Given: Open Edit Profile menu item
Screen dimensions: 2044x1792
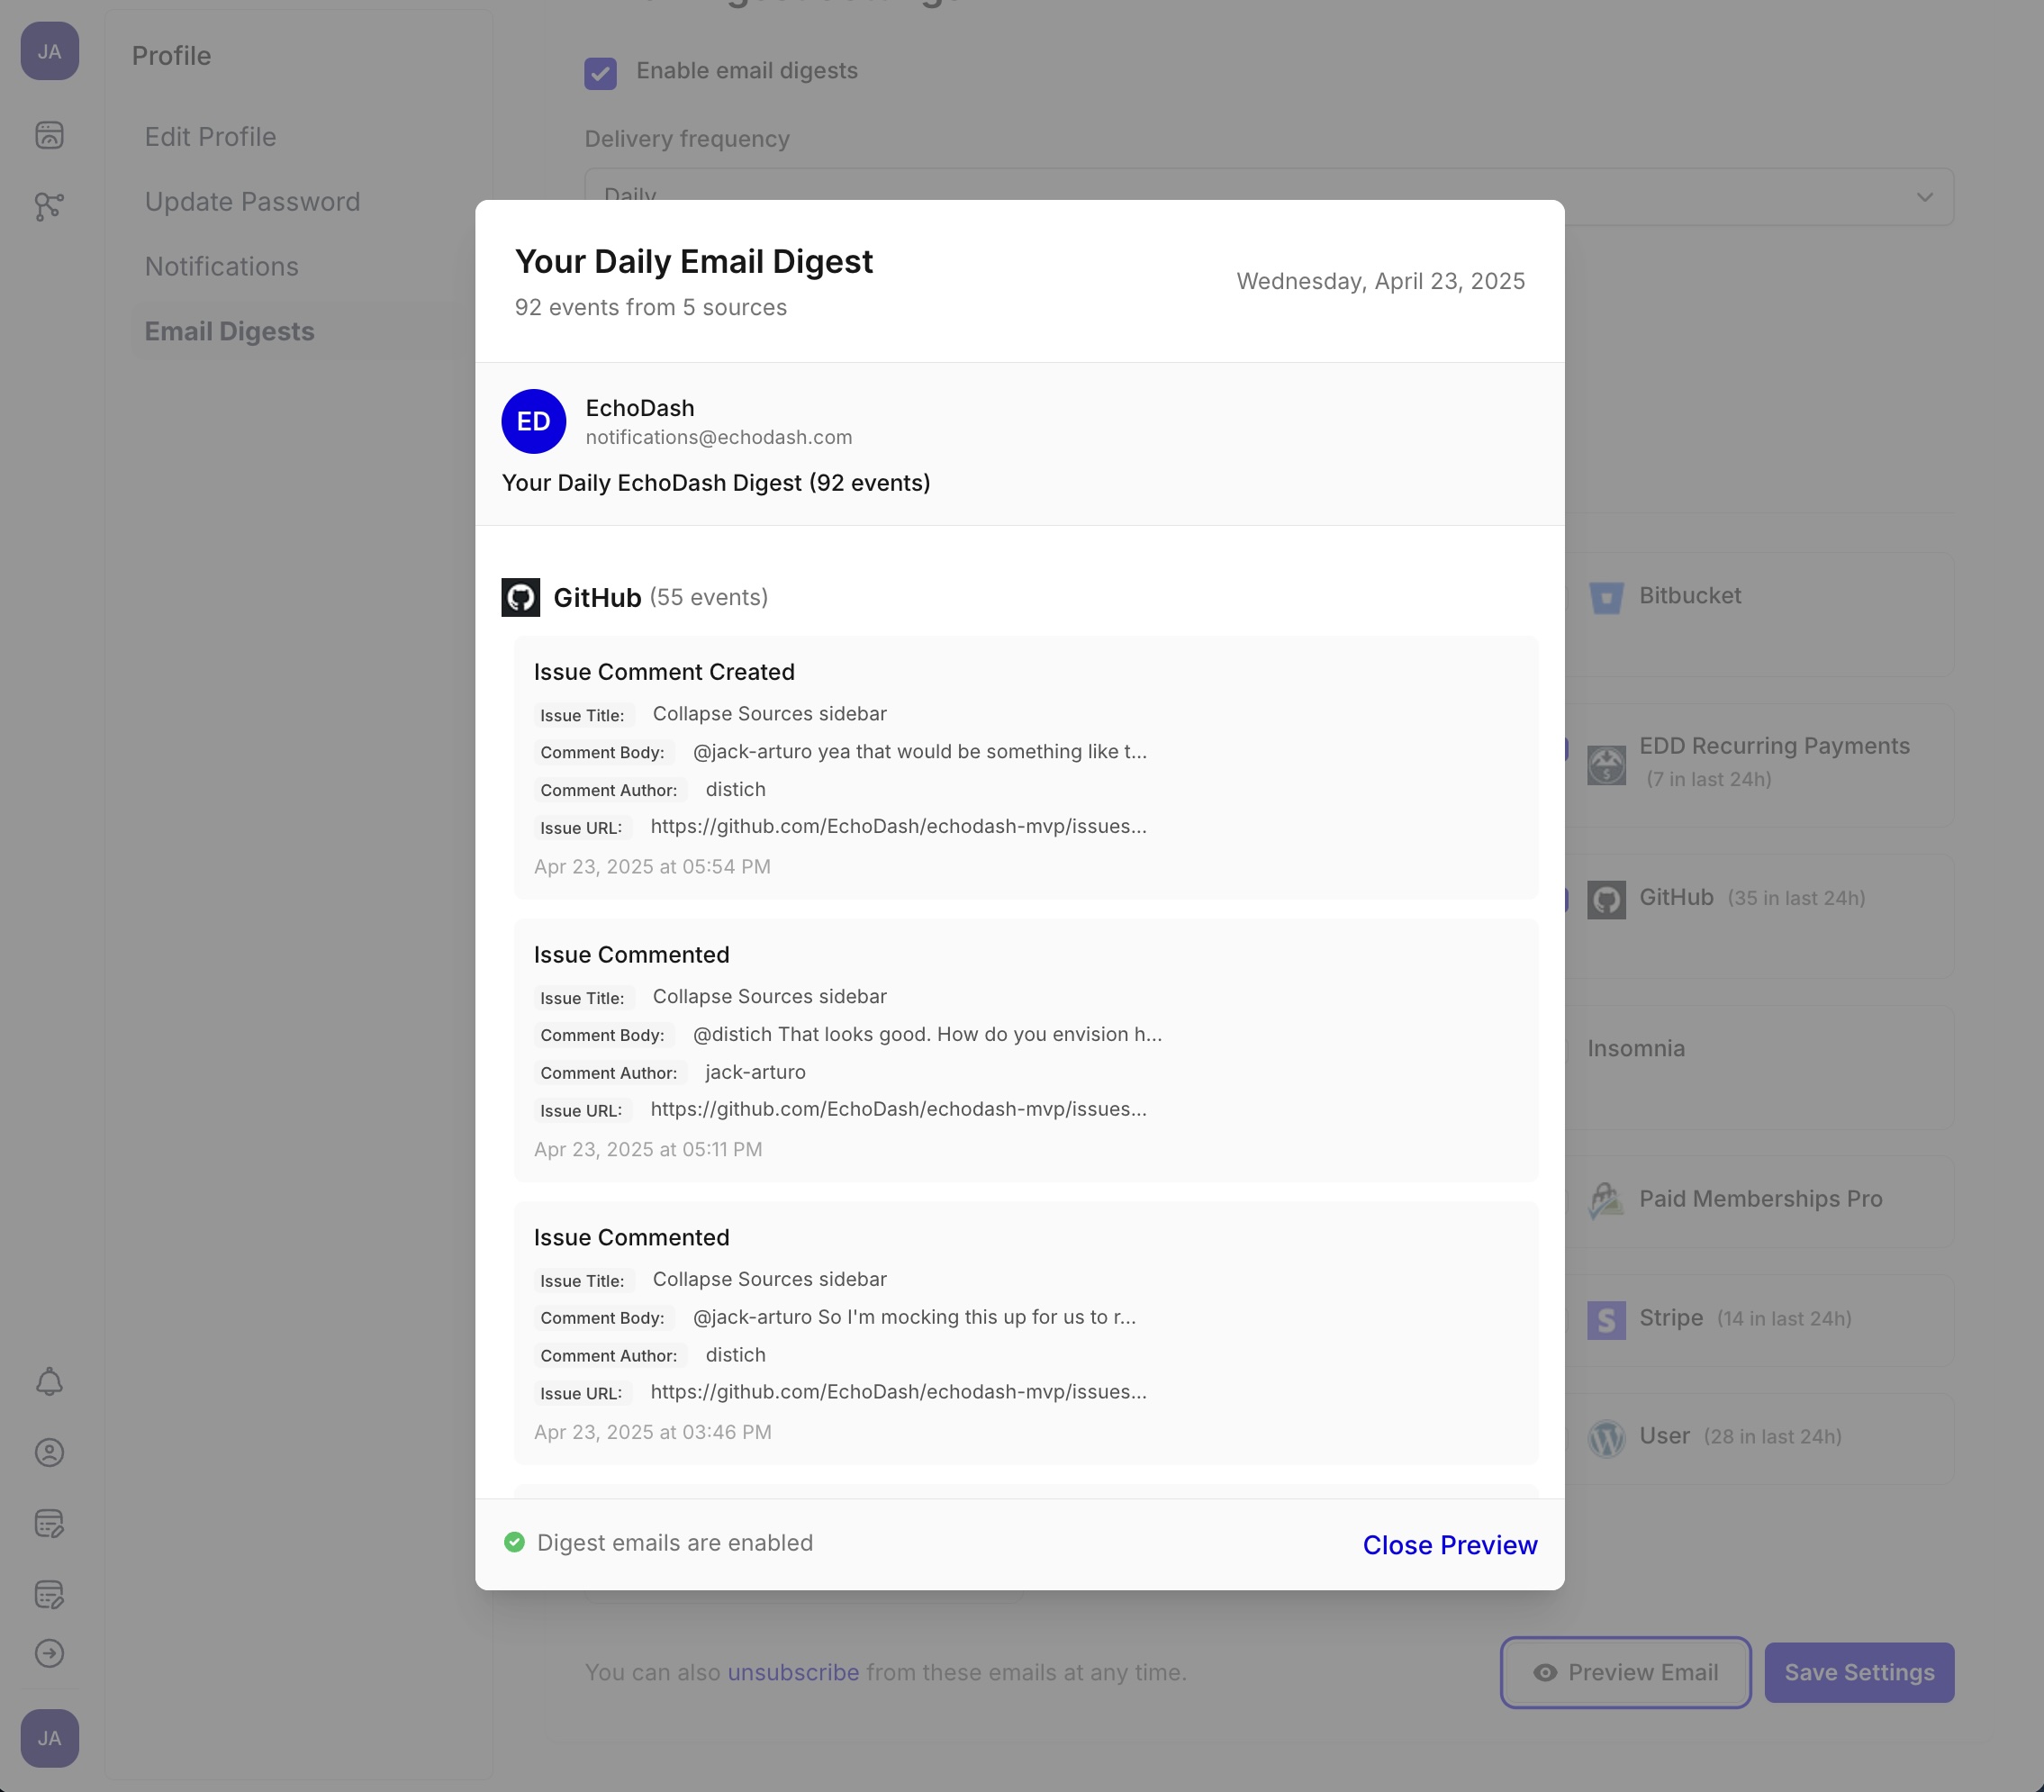Looking at the screenshot, I should coord(210,137).
